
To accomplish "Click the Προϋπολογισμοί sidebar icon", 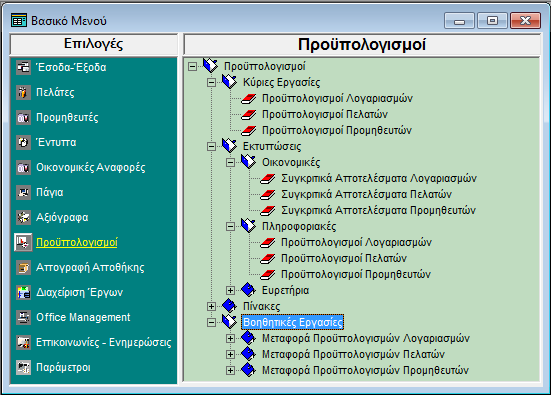I will click(x=23, y=242).
